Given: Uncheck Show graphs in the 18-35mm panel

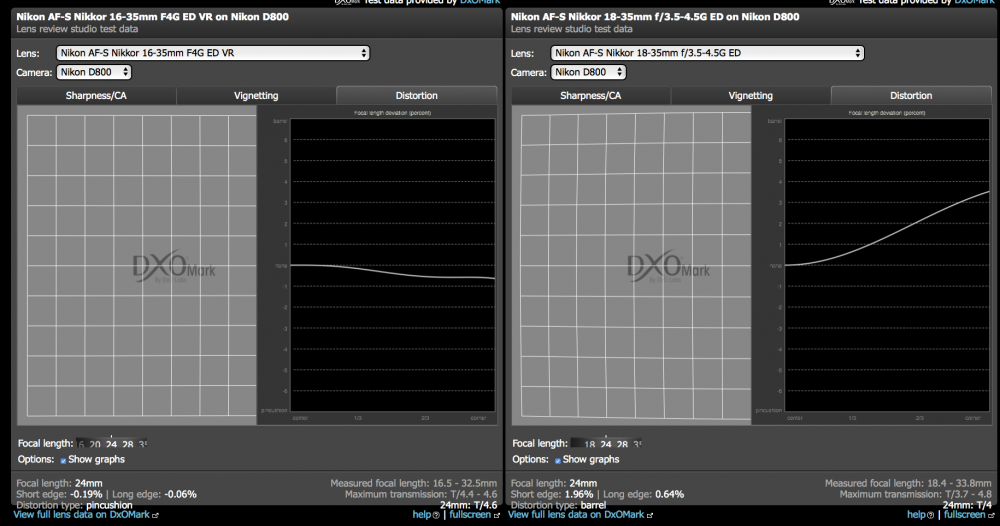Looking at the screenshot, I should [x=557, y=460].
